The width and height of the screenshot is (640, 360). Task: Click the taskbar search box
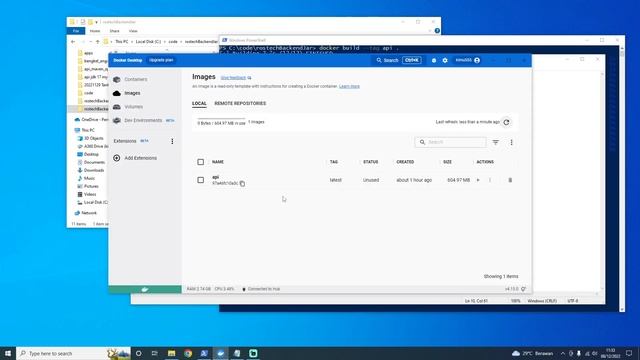(73, 353)
